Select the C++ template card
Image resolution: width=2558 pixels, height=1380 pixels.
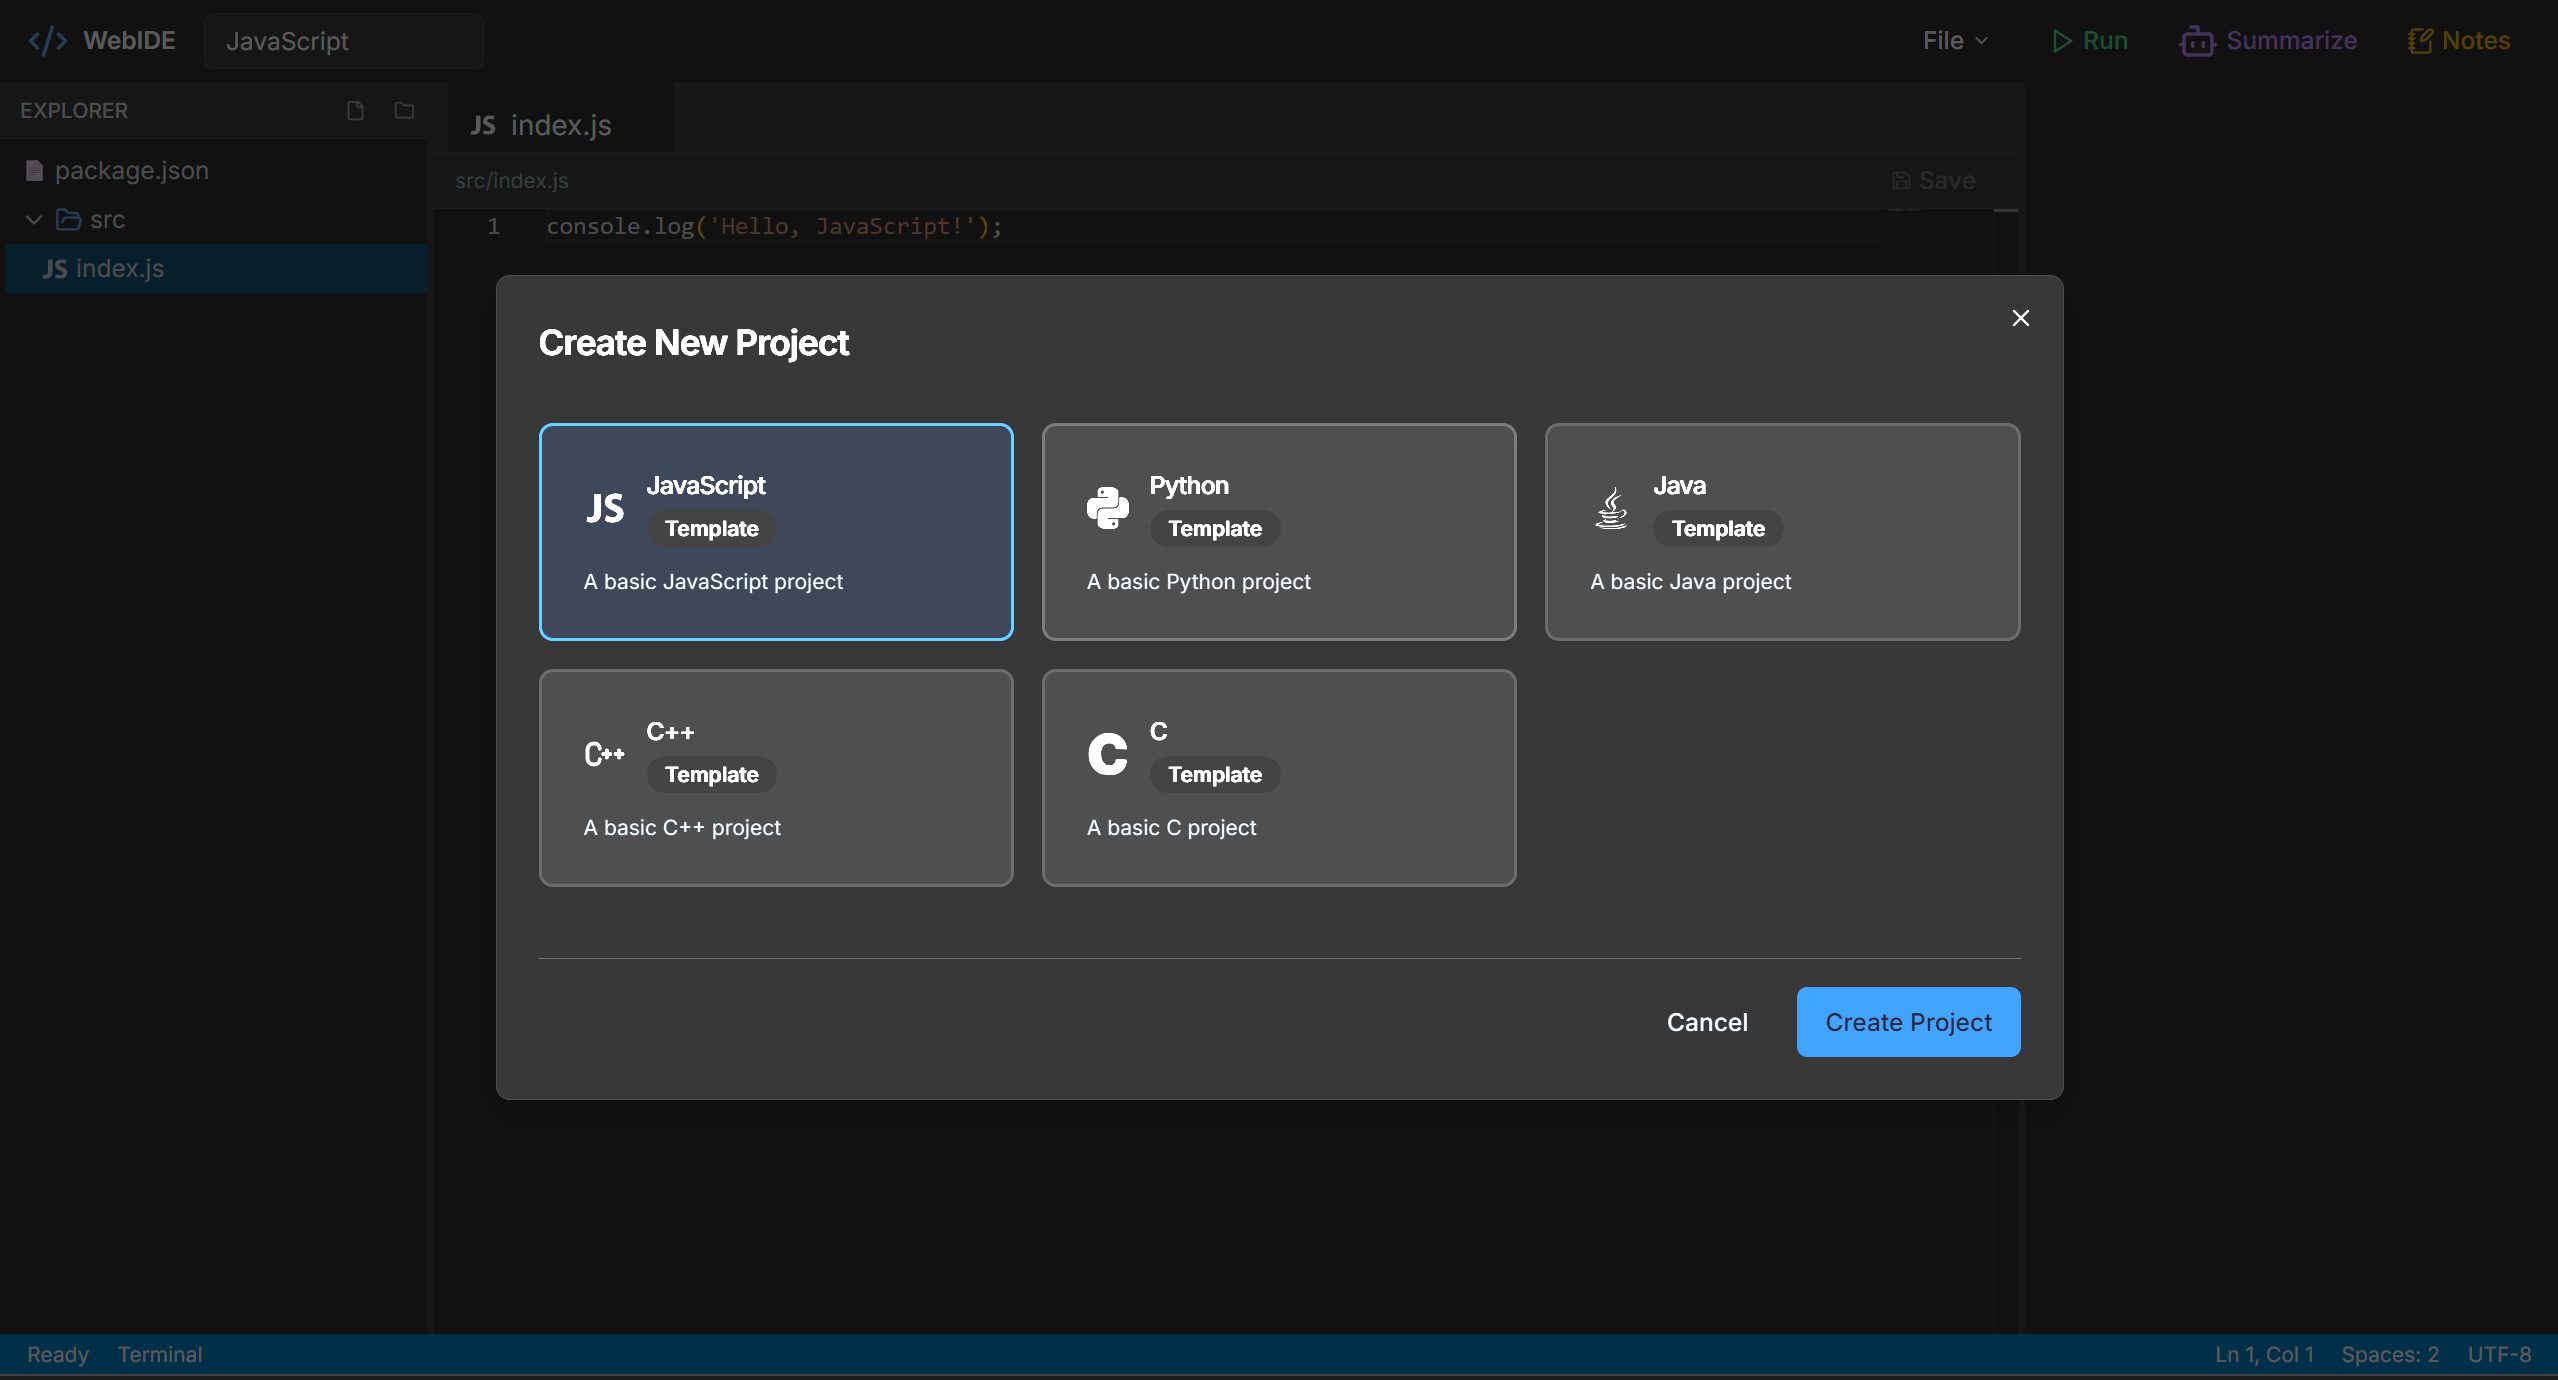pos(775,777)
